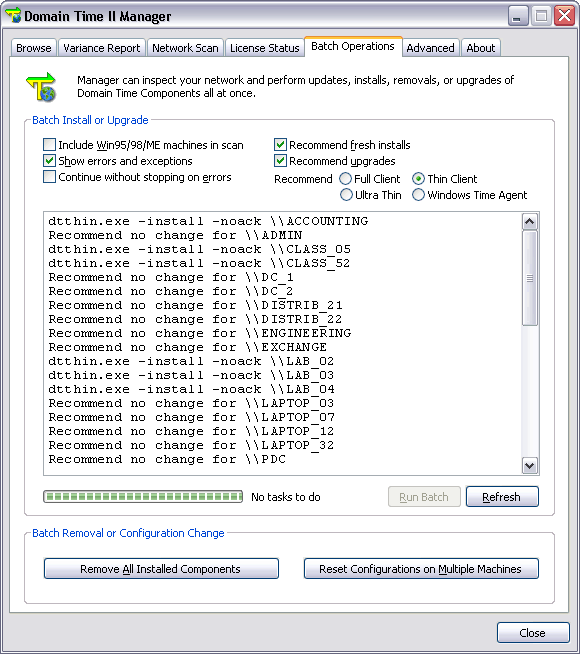Select the \\LAPTOP_07 line
Screen dimensions: 580x654
[x=191, y=417]
